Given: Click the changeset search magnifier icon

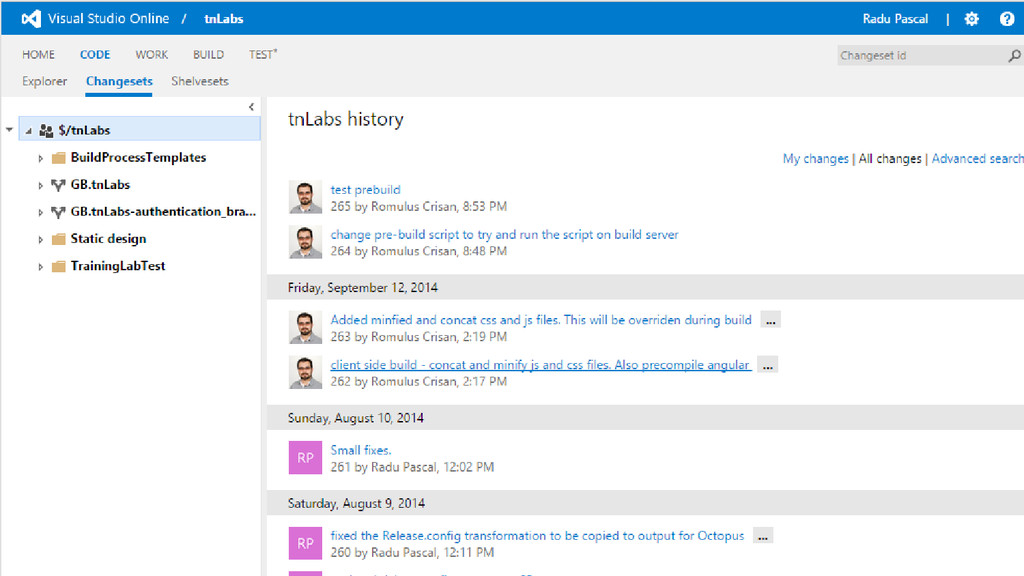Looking at the screenshot, I should [x=1014, y=56].
